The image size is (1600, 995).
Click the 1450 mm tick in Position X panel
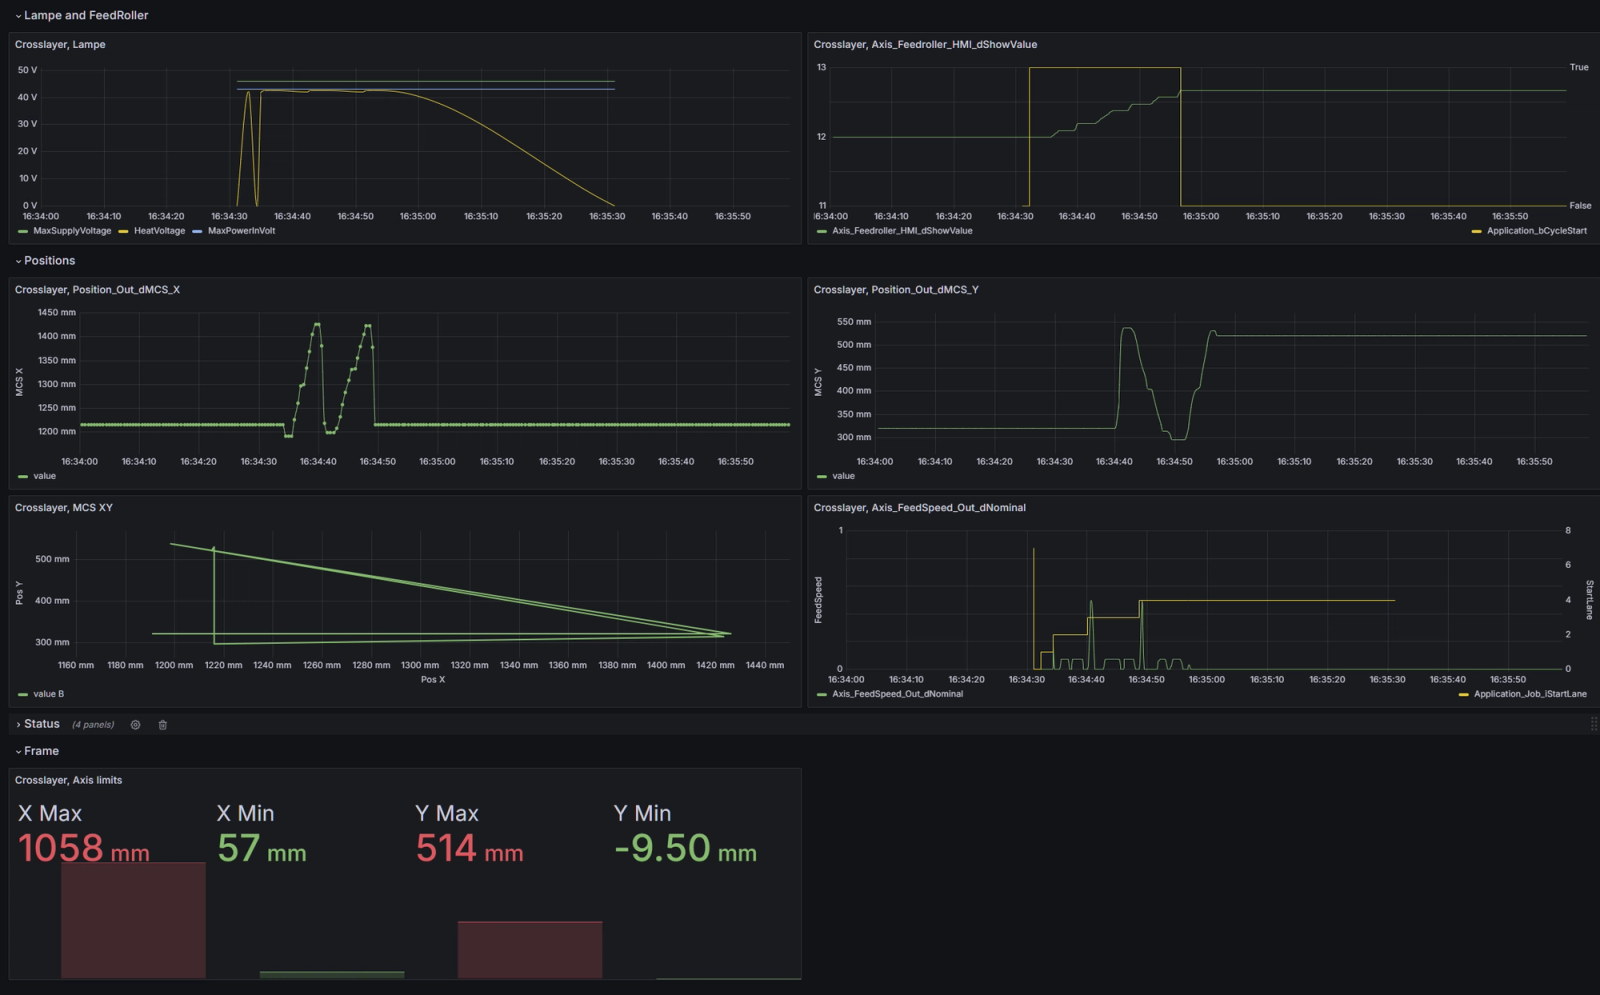click(x=57, y=312)
